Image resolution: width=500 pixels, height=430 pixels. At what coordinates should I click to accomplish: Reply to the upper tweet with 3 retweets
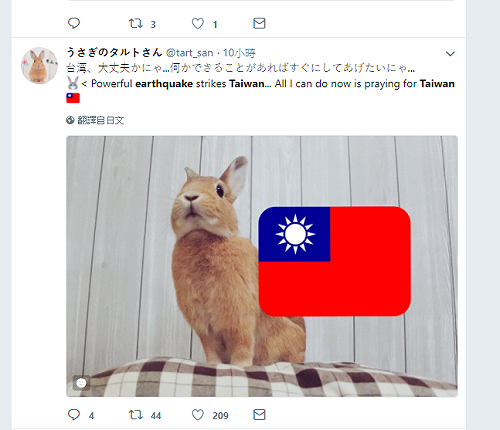click(x=74, y=23)
